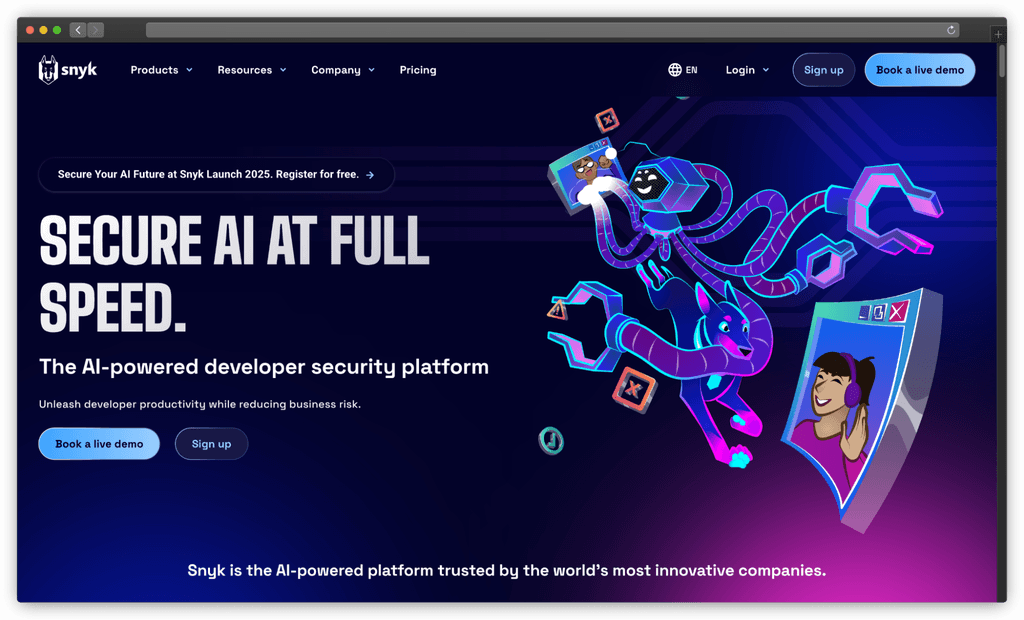Click the page vertical scrollbar thumb
The image size is (1024, 620).
(x=1002, y=61)
